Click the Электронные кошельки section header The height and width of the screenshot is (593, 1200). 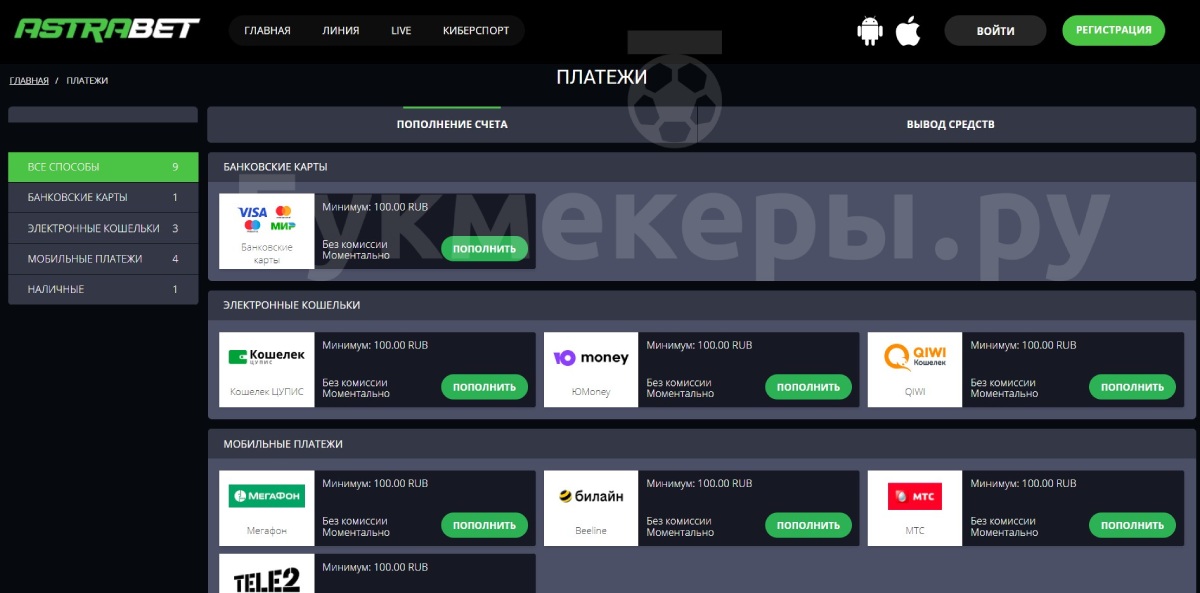click(x=701, y=305)
